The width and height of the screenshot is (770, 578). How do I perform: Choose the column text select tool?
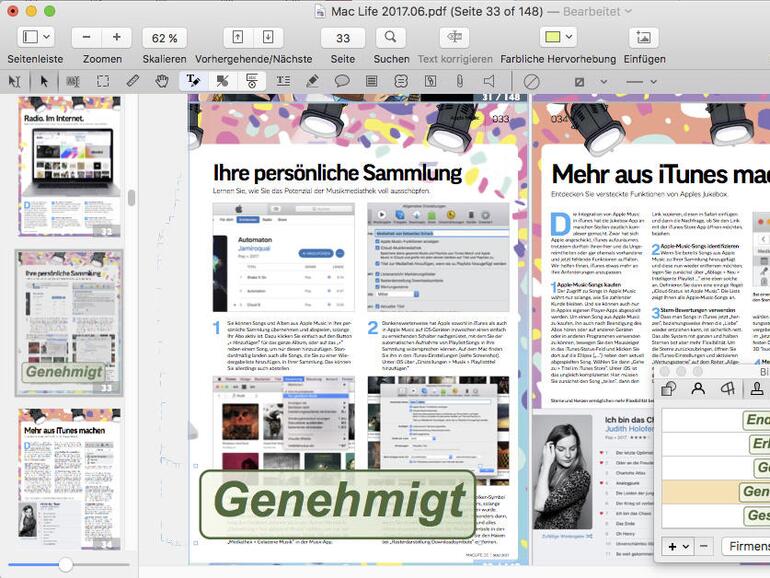73,81
